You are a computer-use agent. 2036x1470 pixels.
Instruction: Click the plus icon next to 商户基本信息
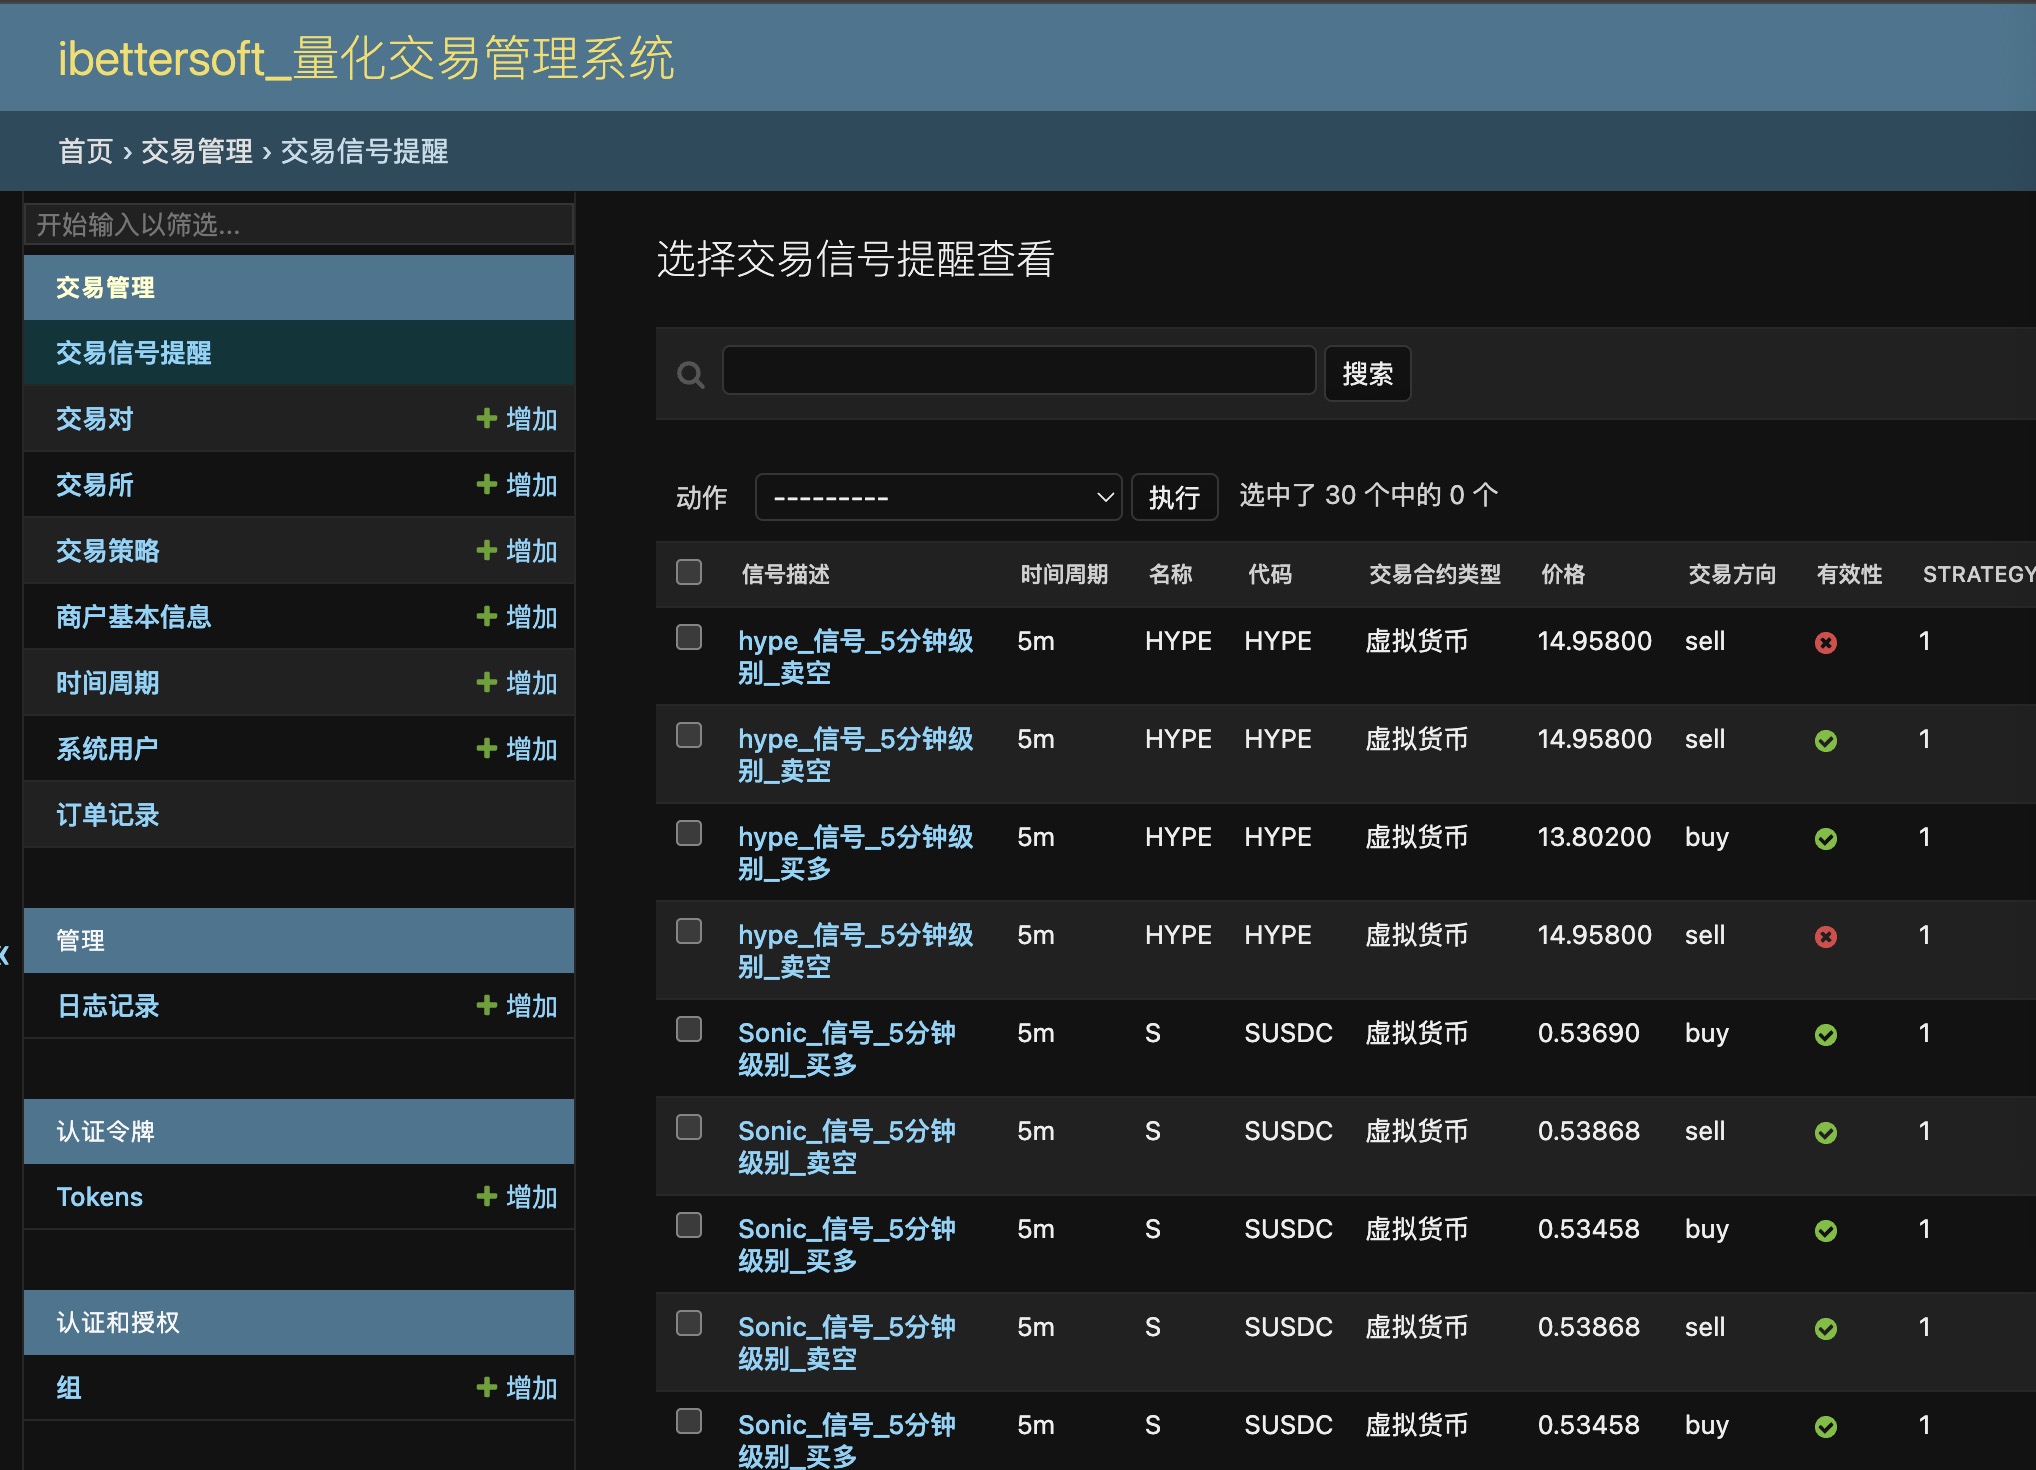click(487, 616)
